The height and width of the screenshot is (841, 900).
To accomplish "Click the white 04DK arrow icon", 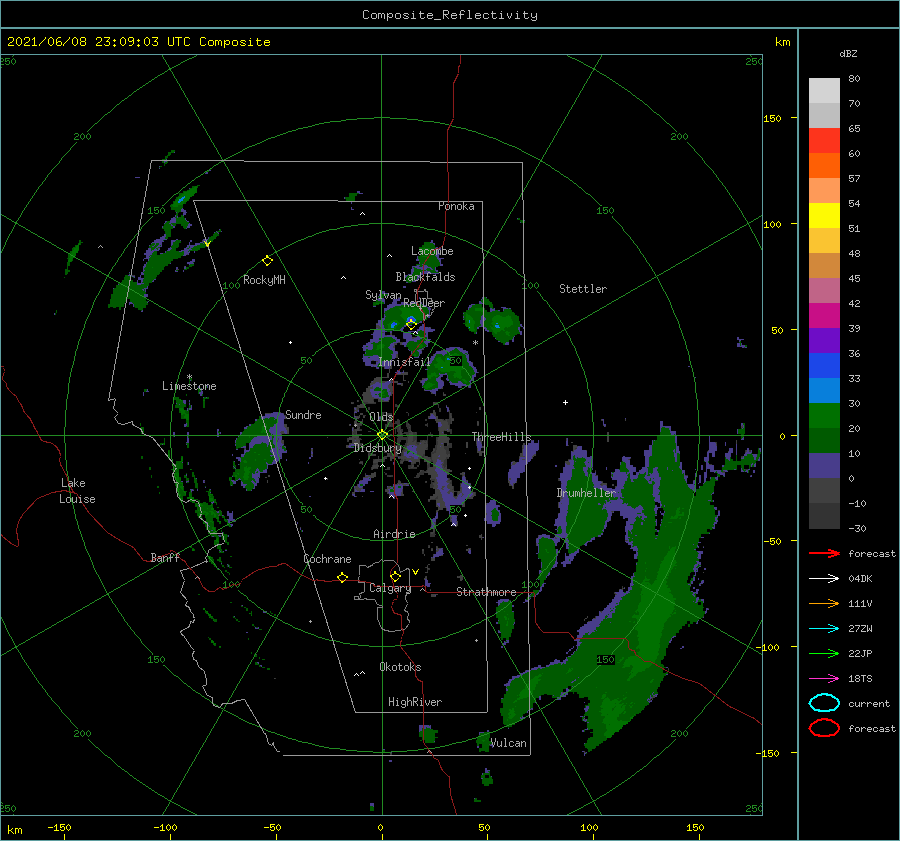I will (824, 579).
